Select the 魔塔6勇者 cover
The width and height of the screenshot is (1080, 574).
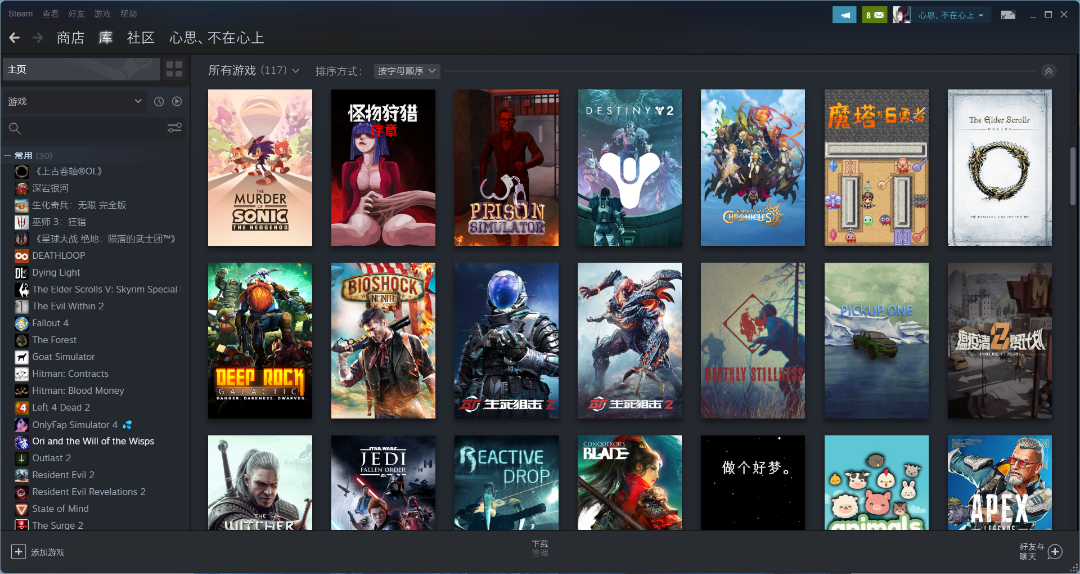876,167
